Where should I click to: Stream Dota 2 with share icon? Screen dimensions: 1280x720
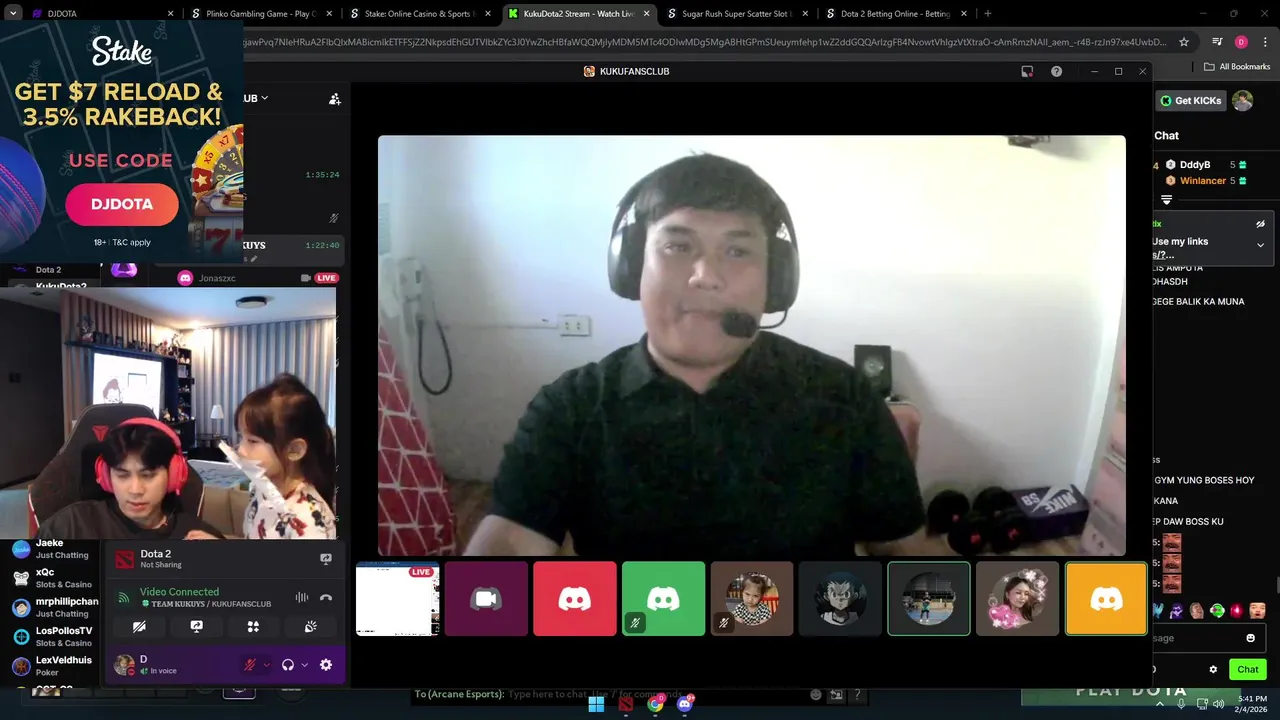325,559
